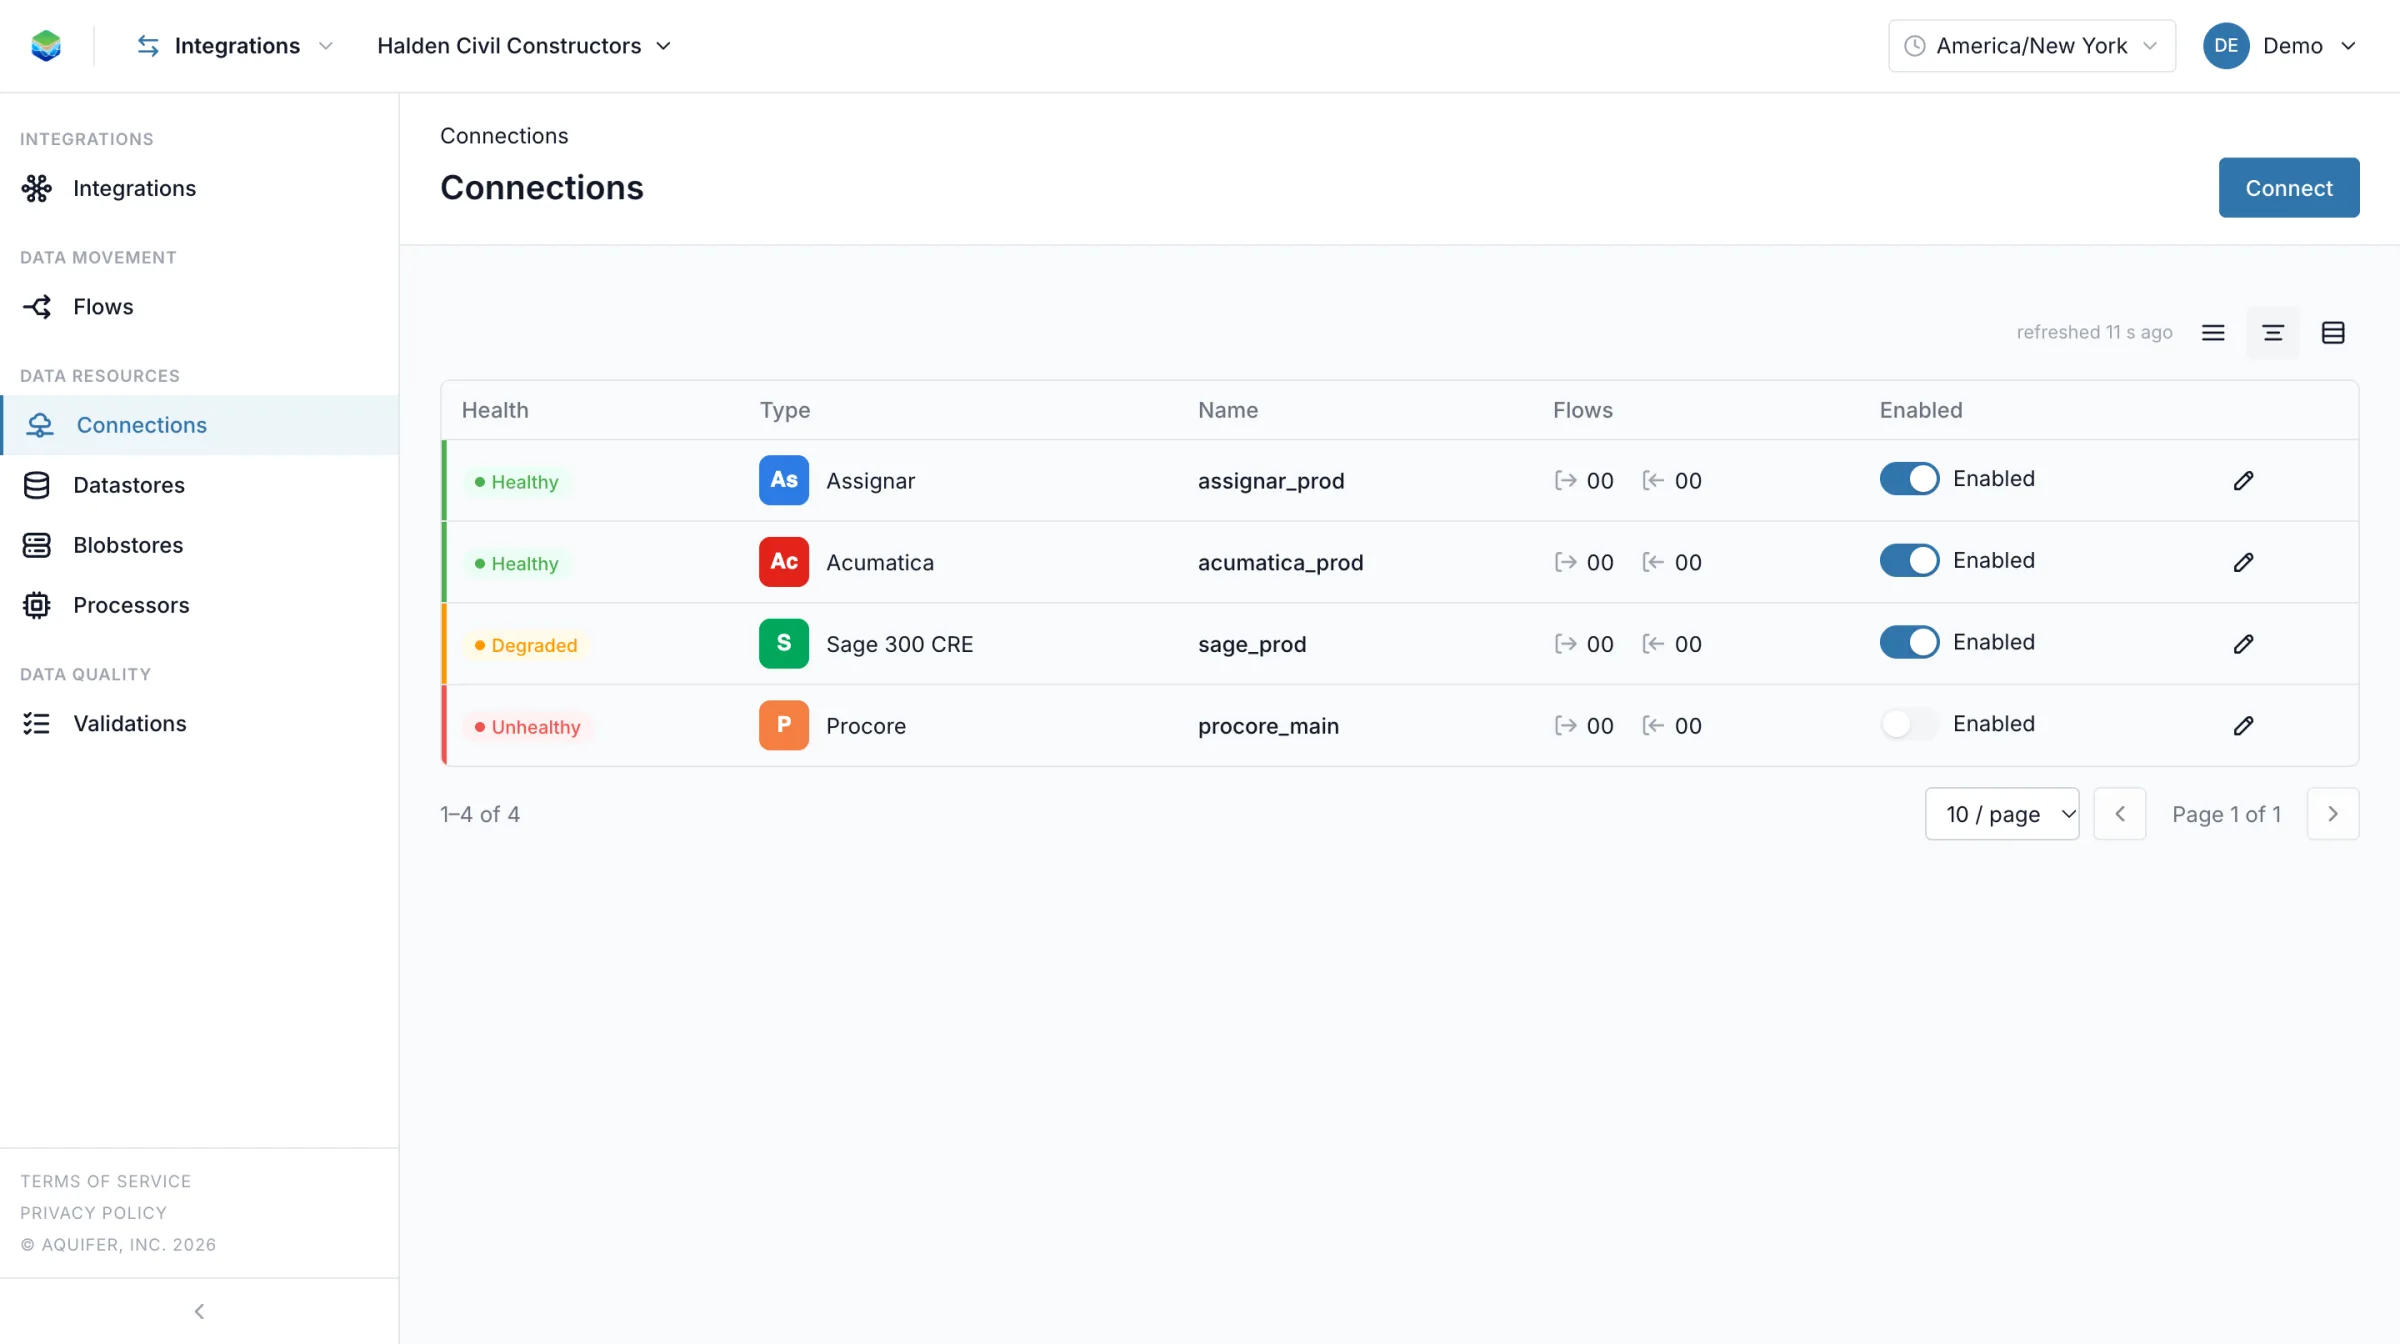Click the Acumatica 'Ac' type icon

(x=784, y=562)
